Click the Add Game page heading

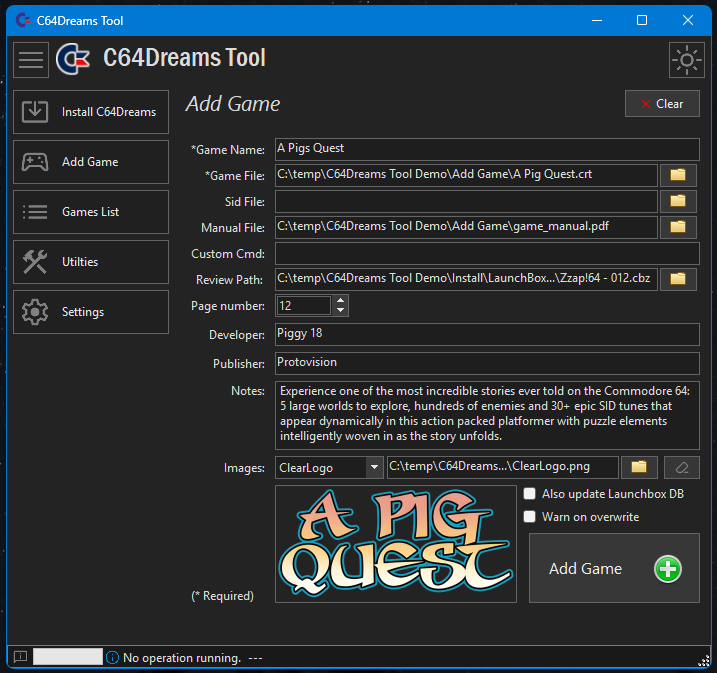[x=233, y=104]
